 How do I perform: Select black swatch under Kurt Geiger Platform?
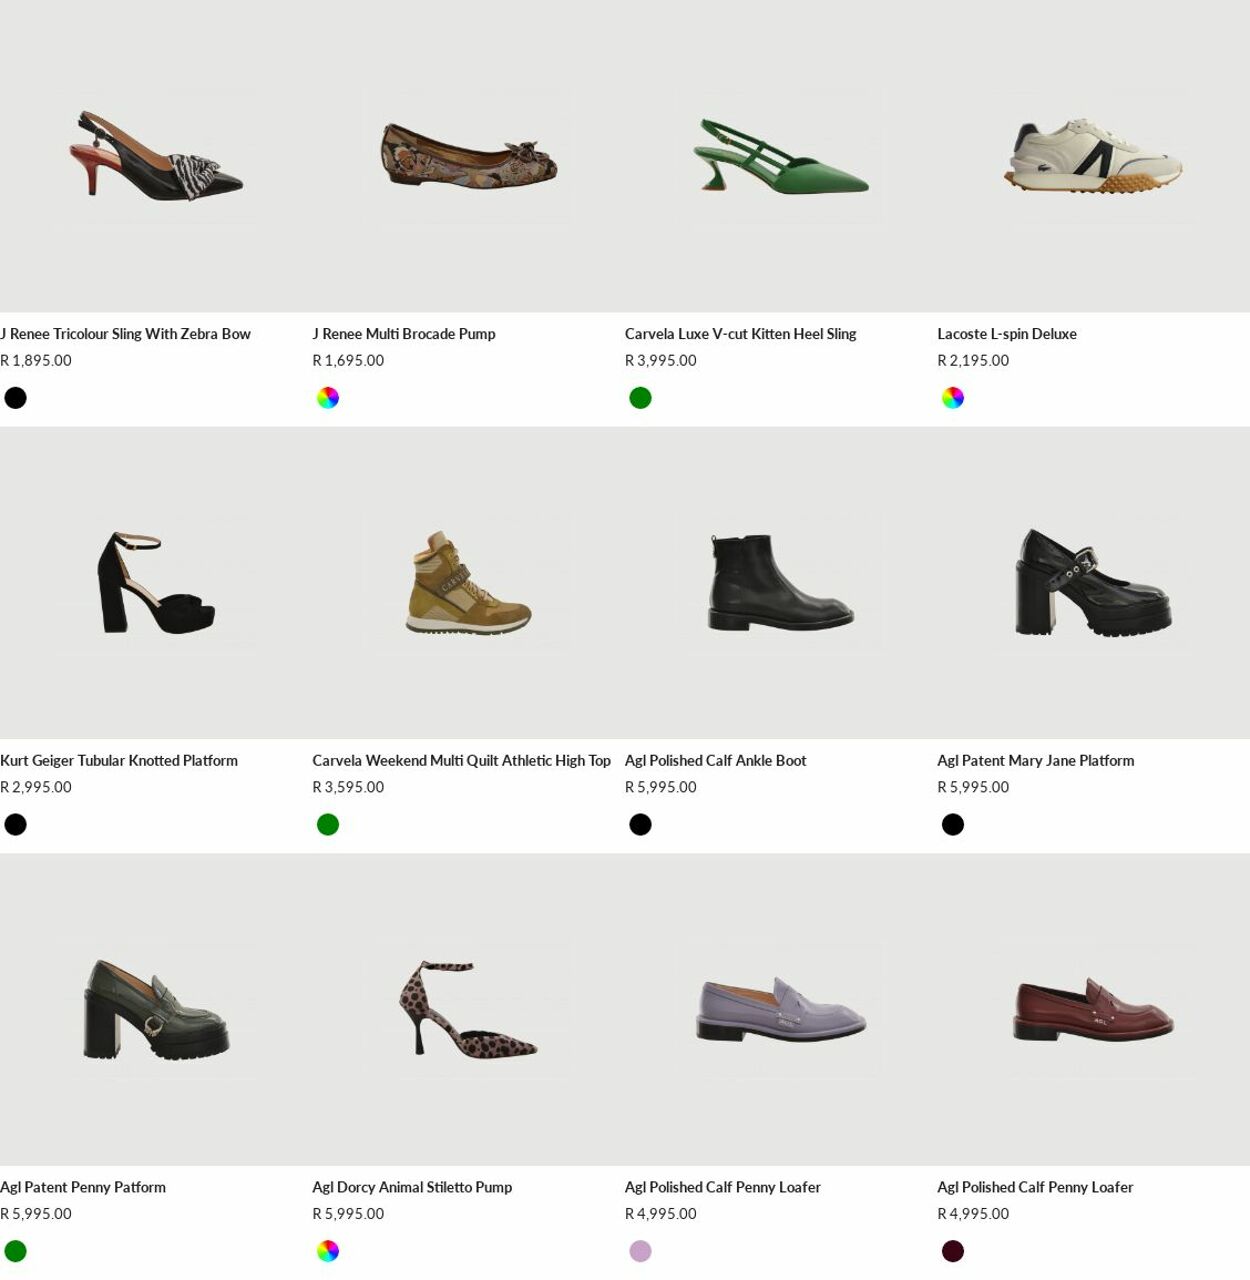coord(15,825)
